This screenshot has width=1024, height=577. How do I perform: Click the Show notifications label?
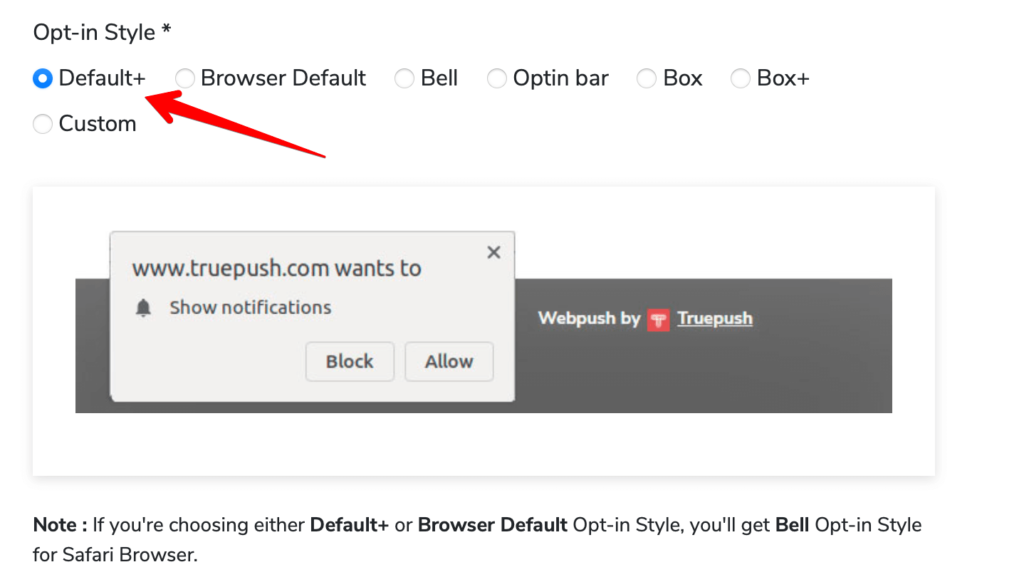pos(249,308)
